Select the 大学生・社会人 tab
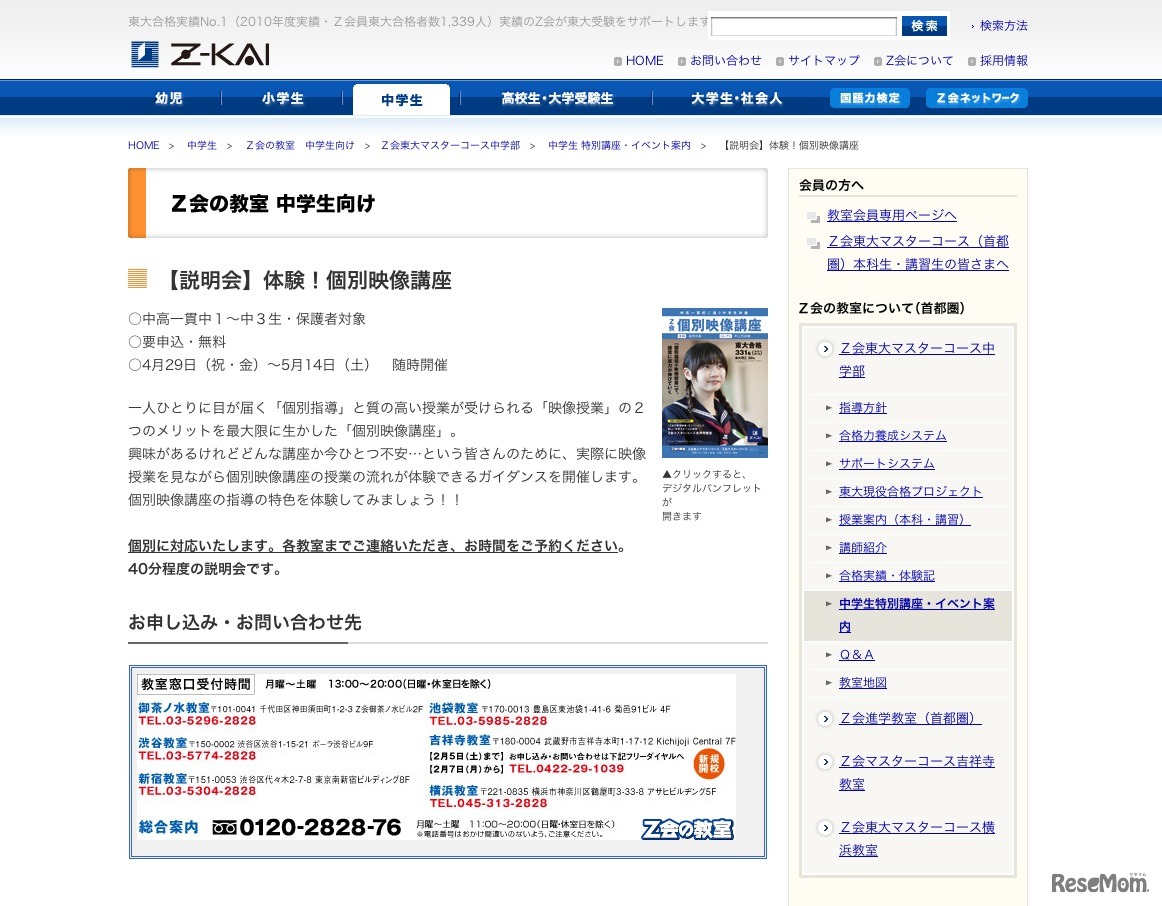The height and width of the screenshot is (906, 1162). tap(736, 99)
